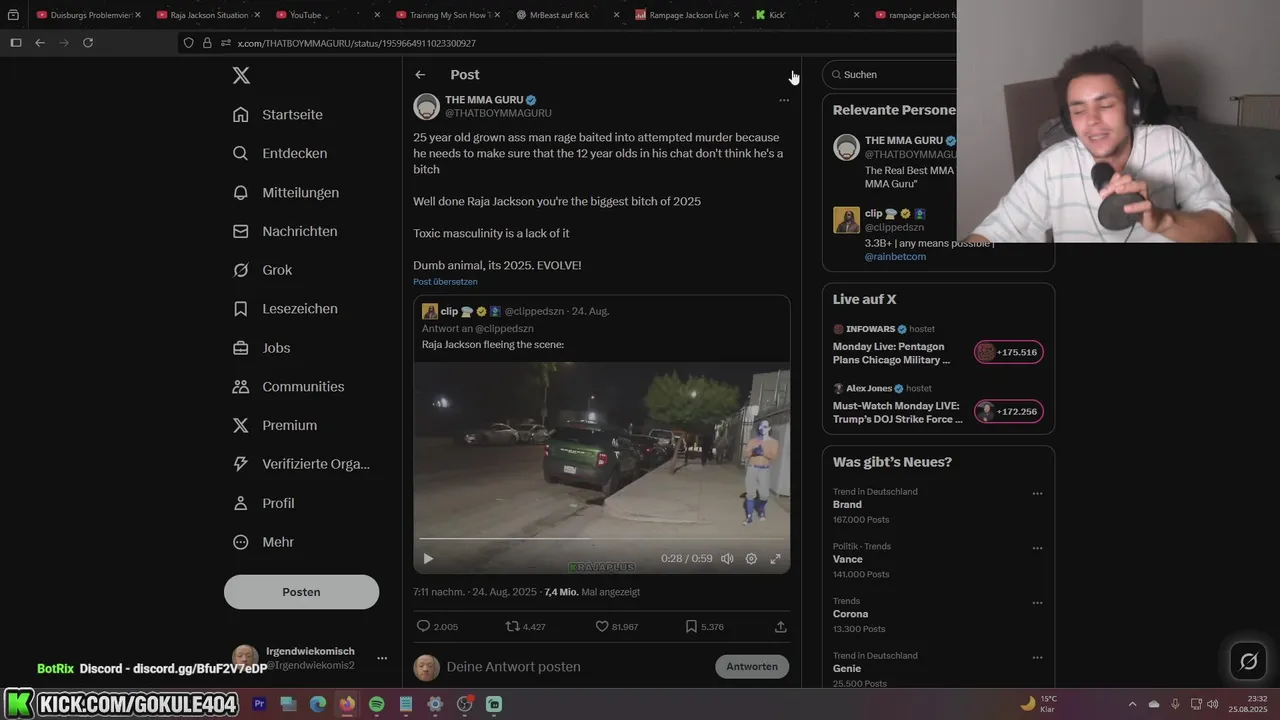This screenshot has width=1280, height=720.
Task: Open three-dot menu on MMA GURU post
Action: (784, 100)
